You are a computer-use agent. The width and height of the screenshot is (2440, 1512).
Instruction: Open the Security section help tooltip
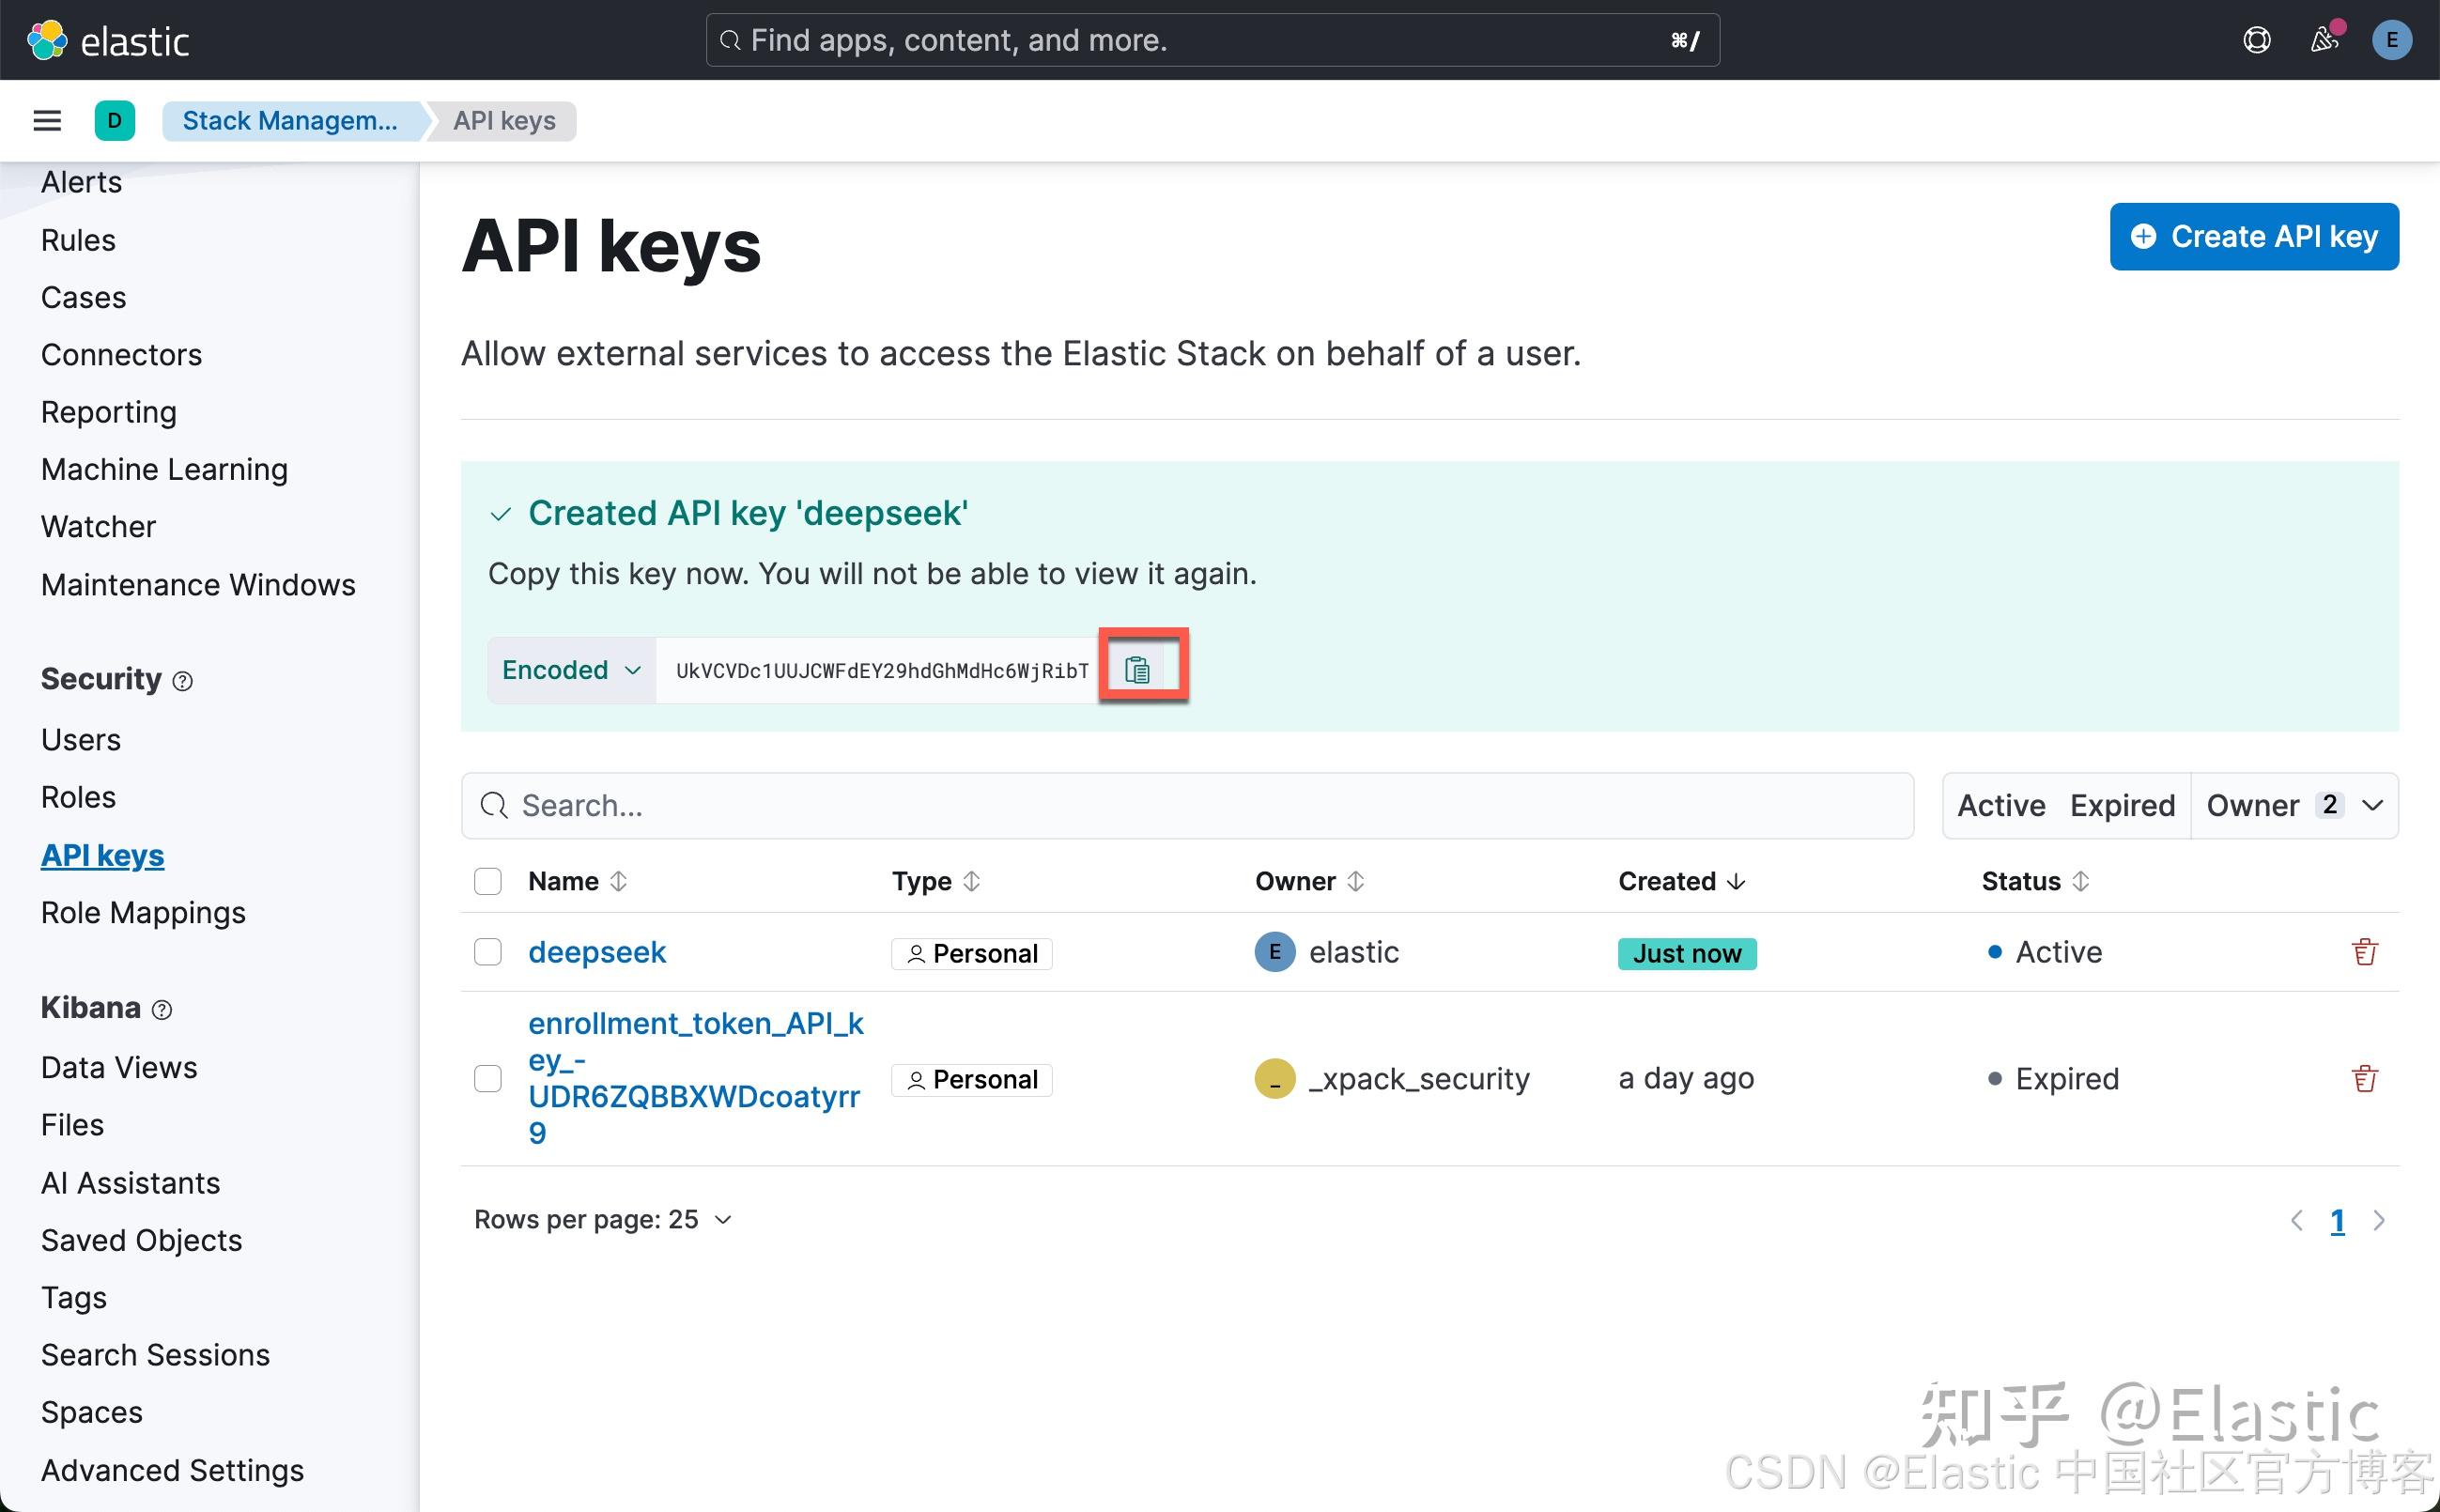[183, 680]
